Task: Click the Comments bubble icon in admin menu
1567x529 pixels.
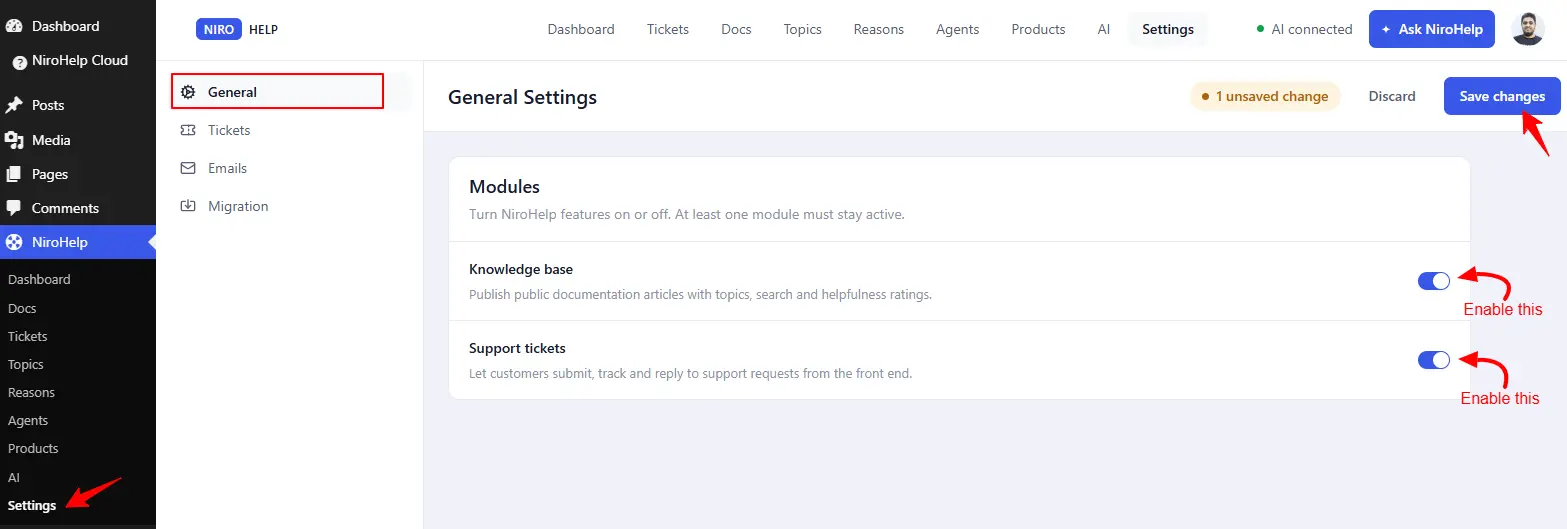Action: click(x=14, y=208)
